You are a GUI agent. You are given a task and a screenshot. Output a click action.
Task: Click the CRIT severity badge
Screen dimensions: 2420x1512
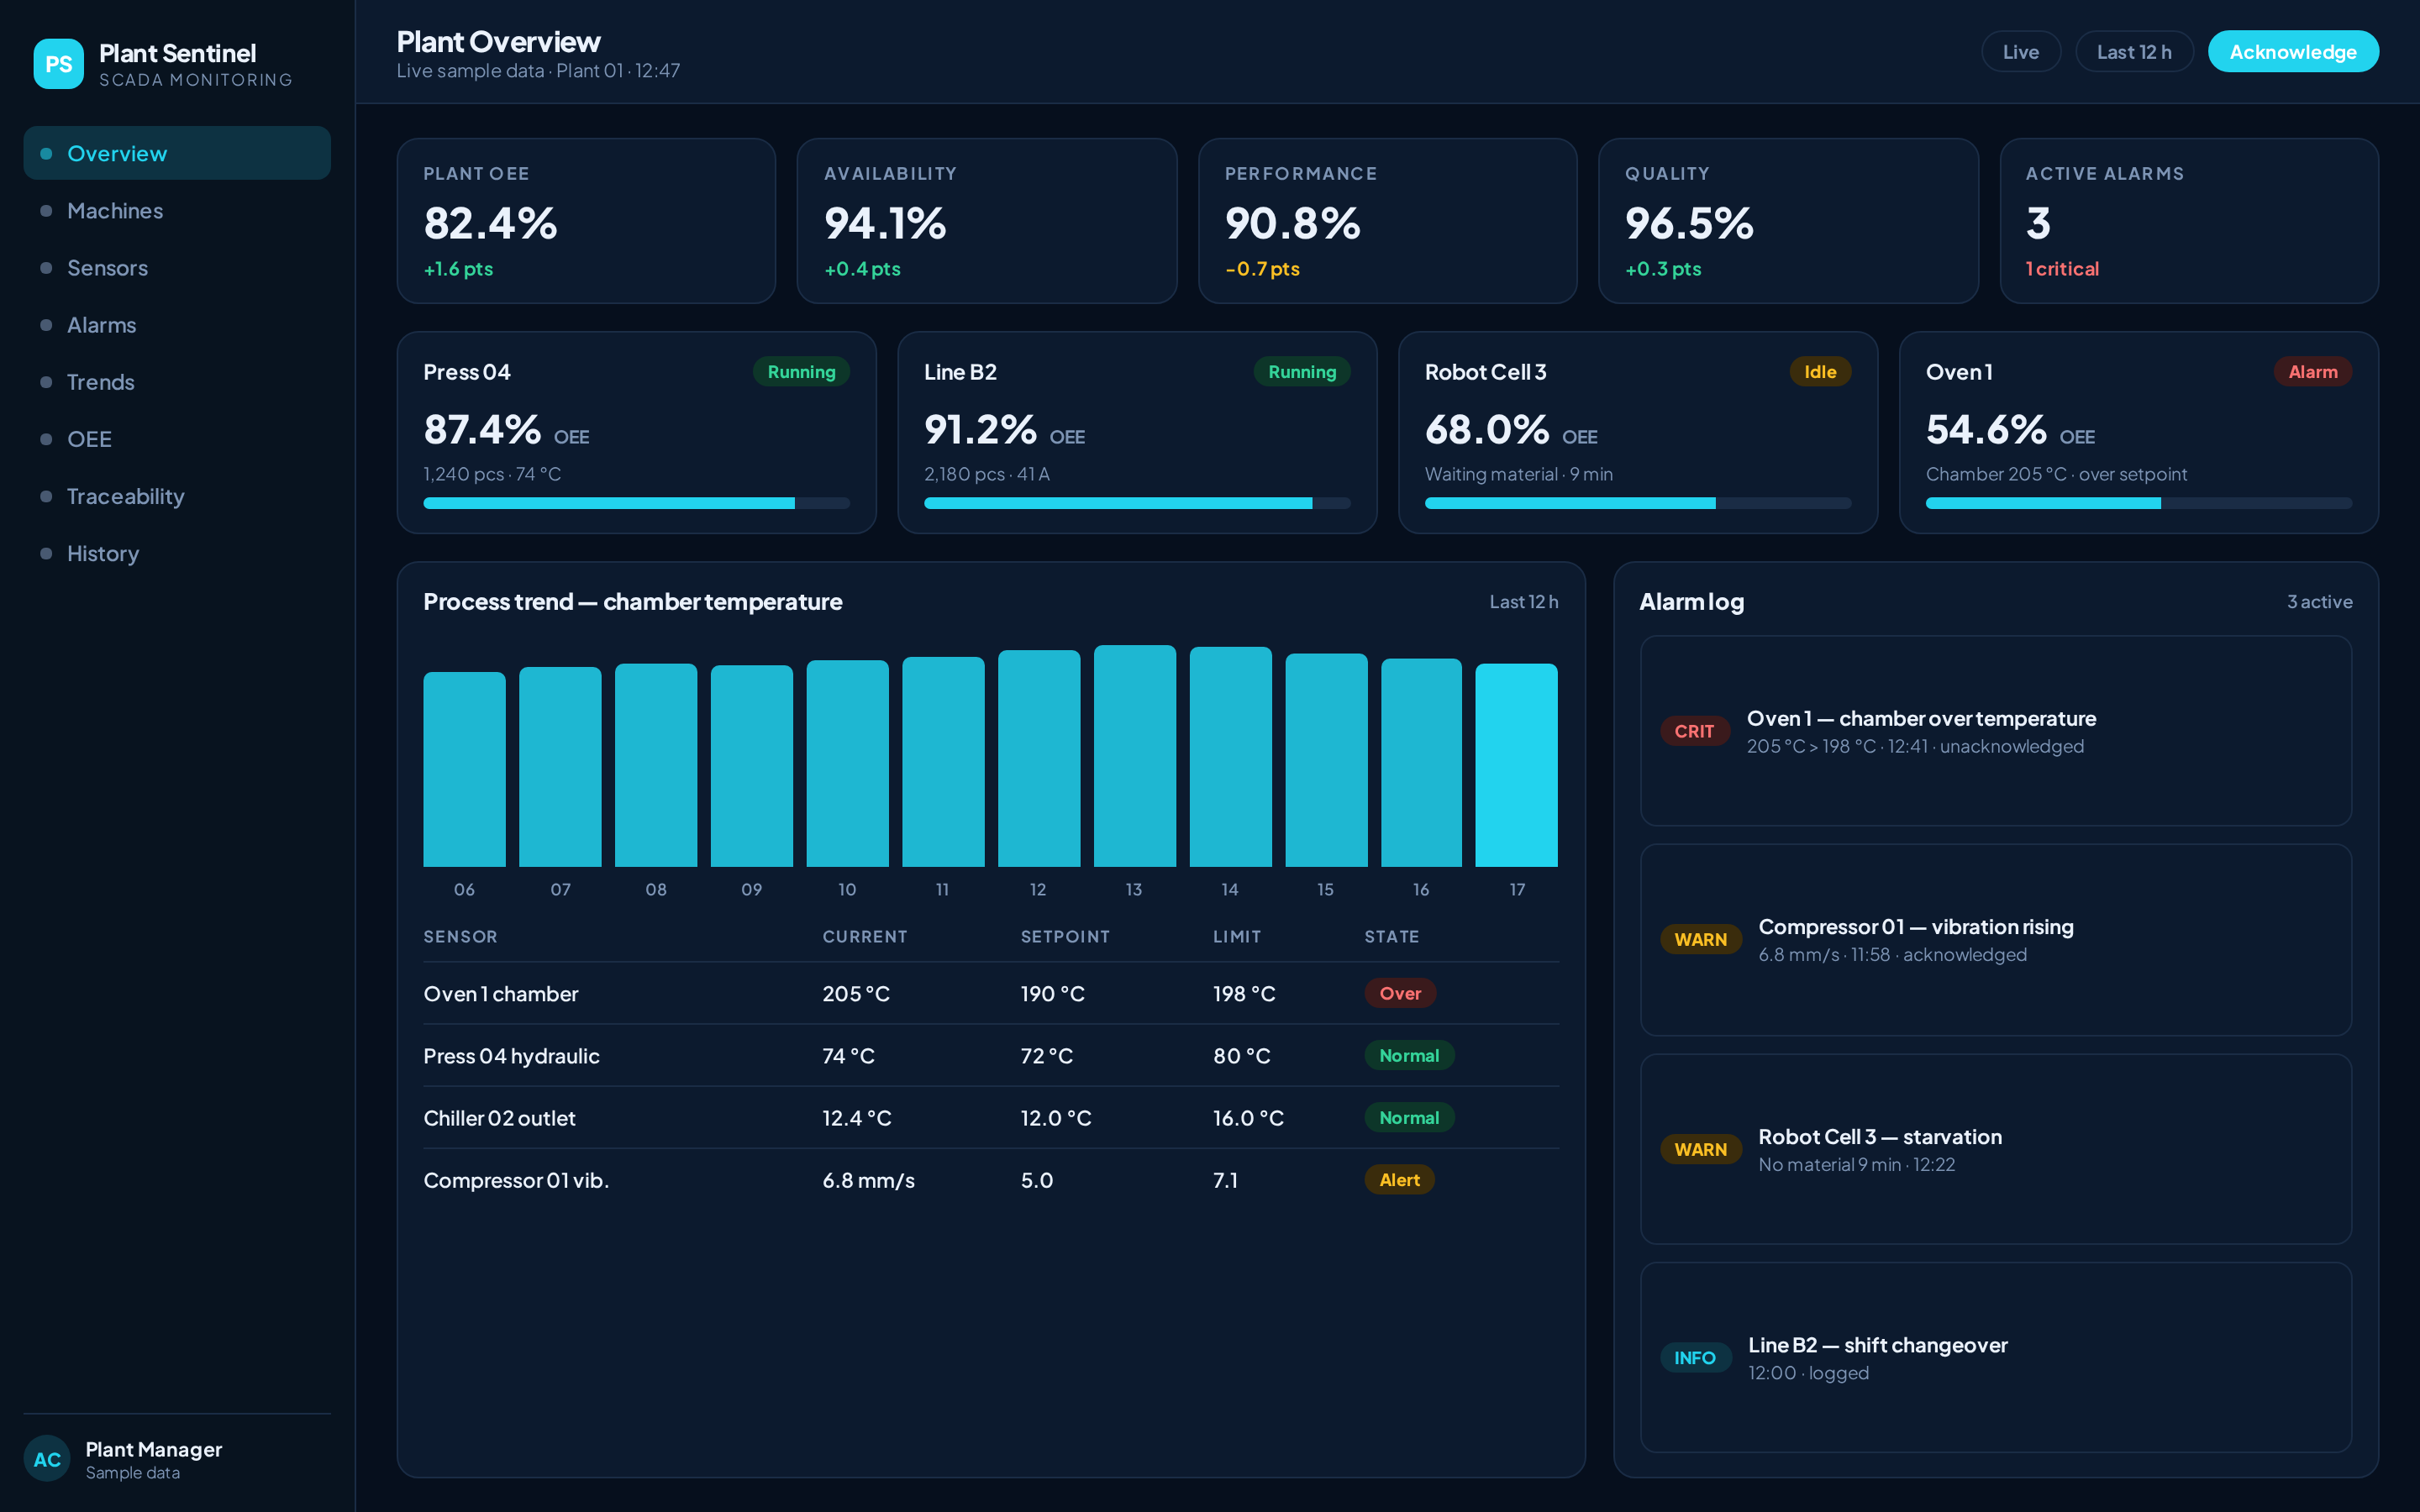pyautogui.click(x=1694, y=731)
